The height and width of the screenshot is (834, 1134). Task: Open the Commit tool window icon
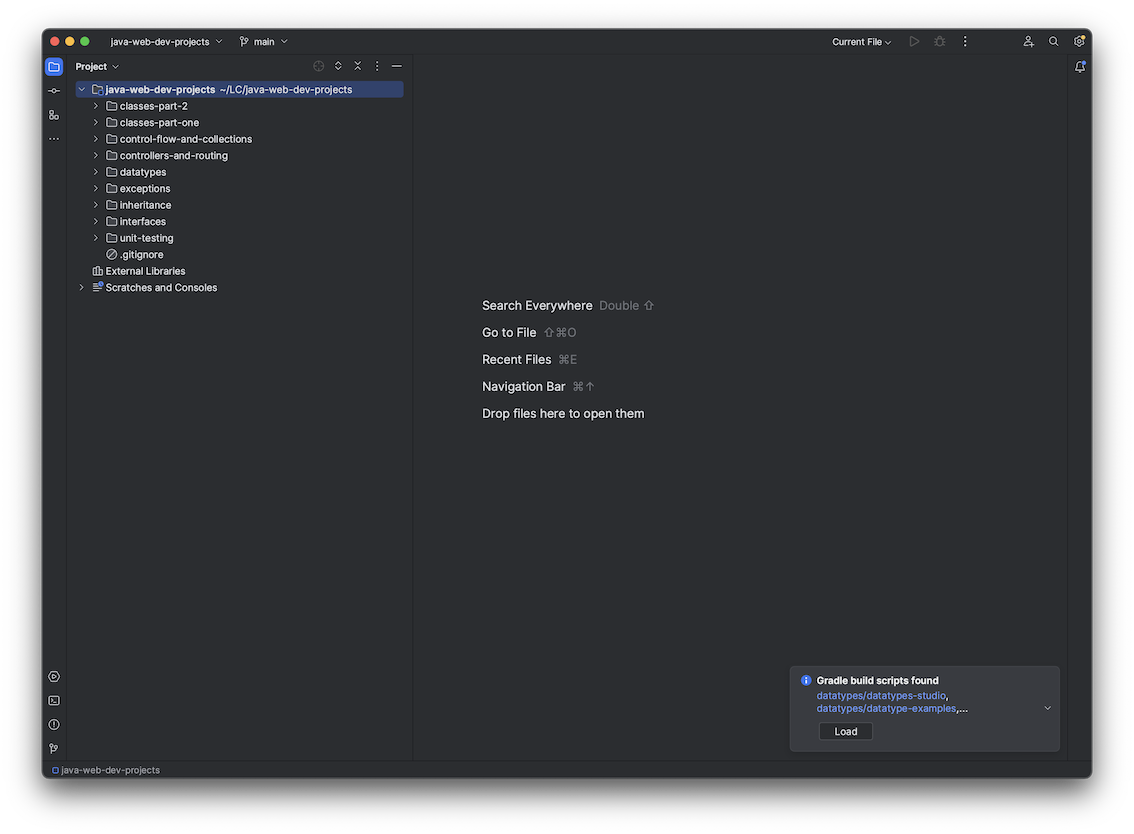pyautogui.click(x=54, y=91)
